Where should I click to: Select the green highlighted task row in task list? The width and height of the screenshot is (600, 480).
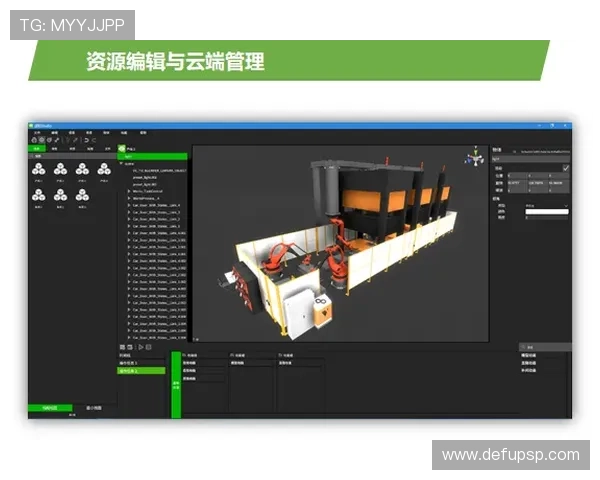pyautogui.click(x=141, y=371)
